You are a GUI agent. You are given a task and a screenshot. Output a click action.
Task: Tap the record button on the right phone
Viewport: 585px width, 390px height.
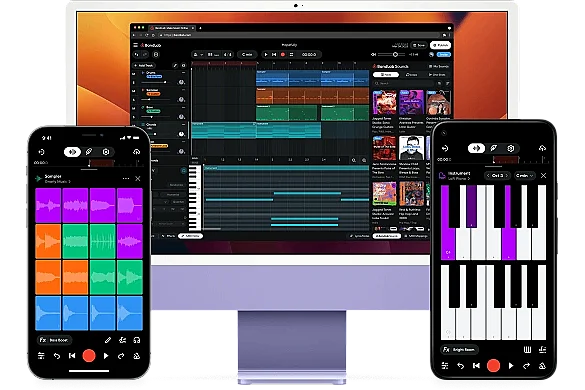coord(493,365)
